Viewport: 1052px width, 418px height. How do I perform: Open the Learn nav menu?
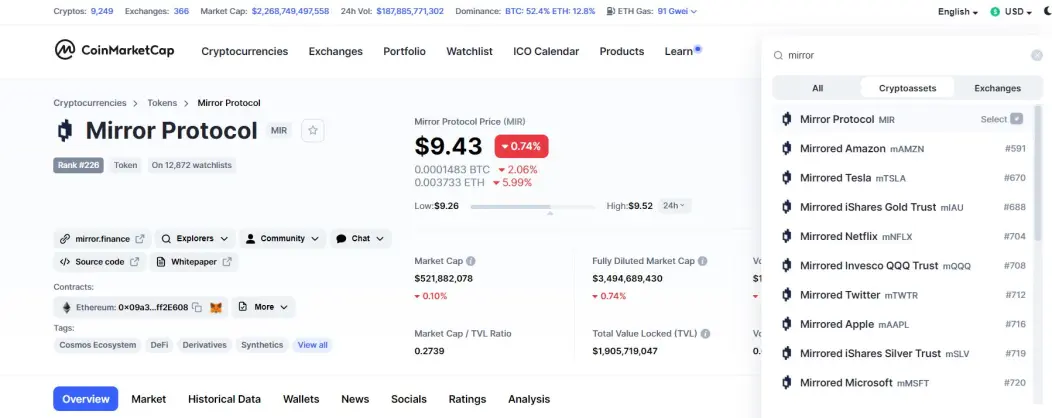pos(678,51)
